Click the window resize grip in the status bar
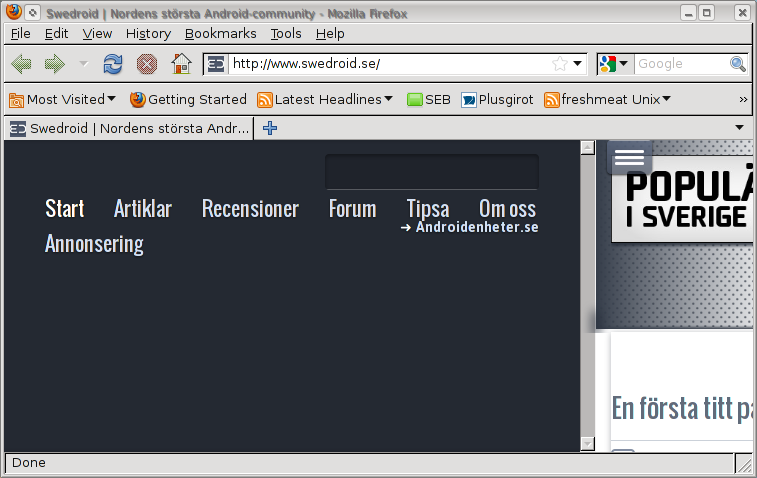757x478 pixels. coord(744,464)
